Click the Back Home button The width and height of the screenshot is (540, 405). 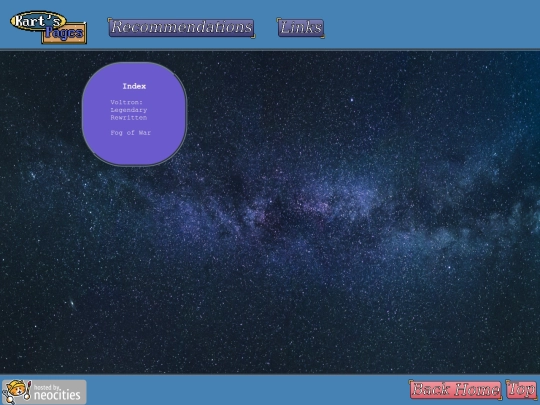[x=455, y=390]
